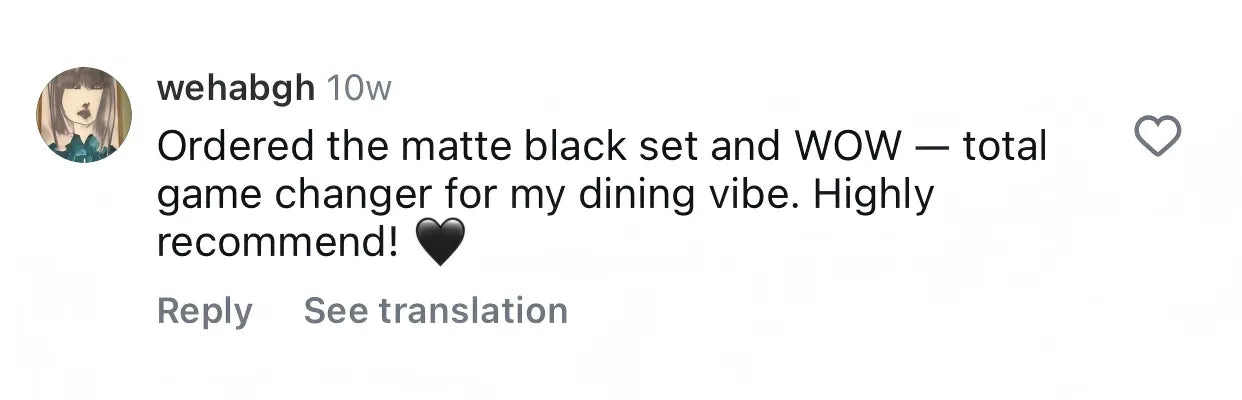
Task: Like the comment with the heart icon
Action: (x=1159, y=136)
